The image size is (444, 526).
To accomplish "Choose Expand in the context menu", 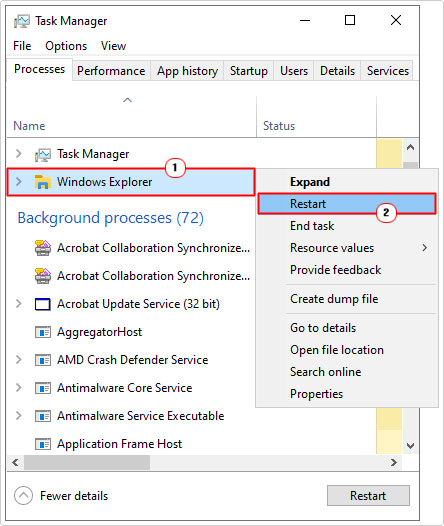I will (x=347, y=182).
